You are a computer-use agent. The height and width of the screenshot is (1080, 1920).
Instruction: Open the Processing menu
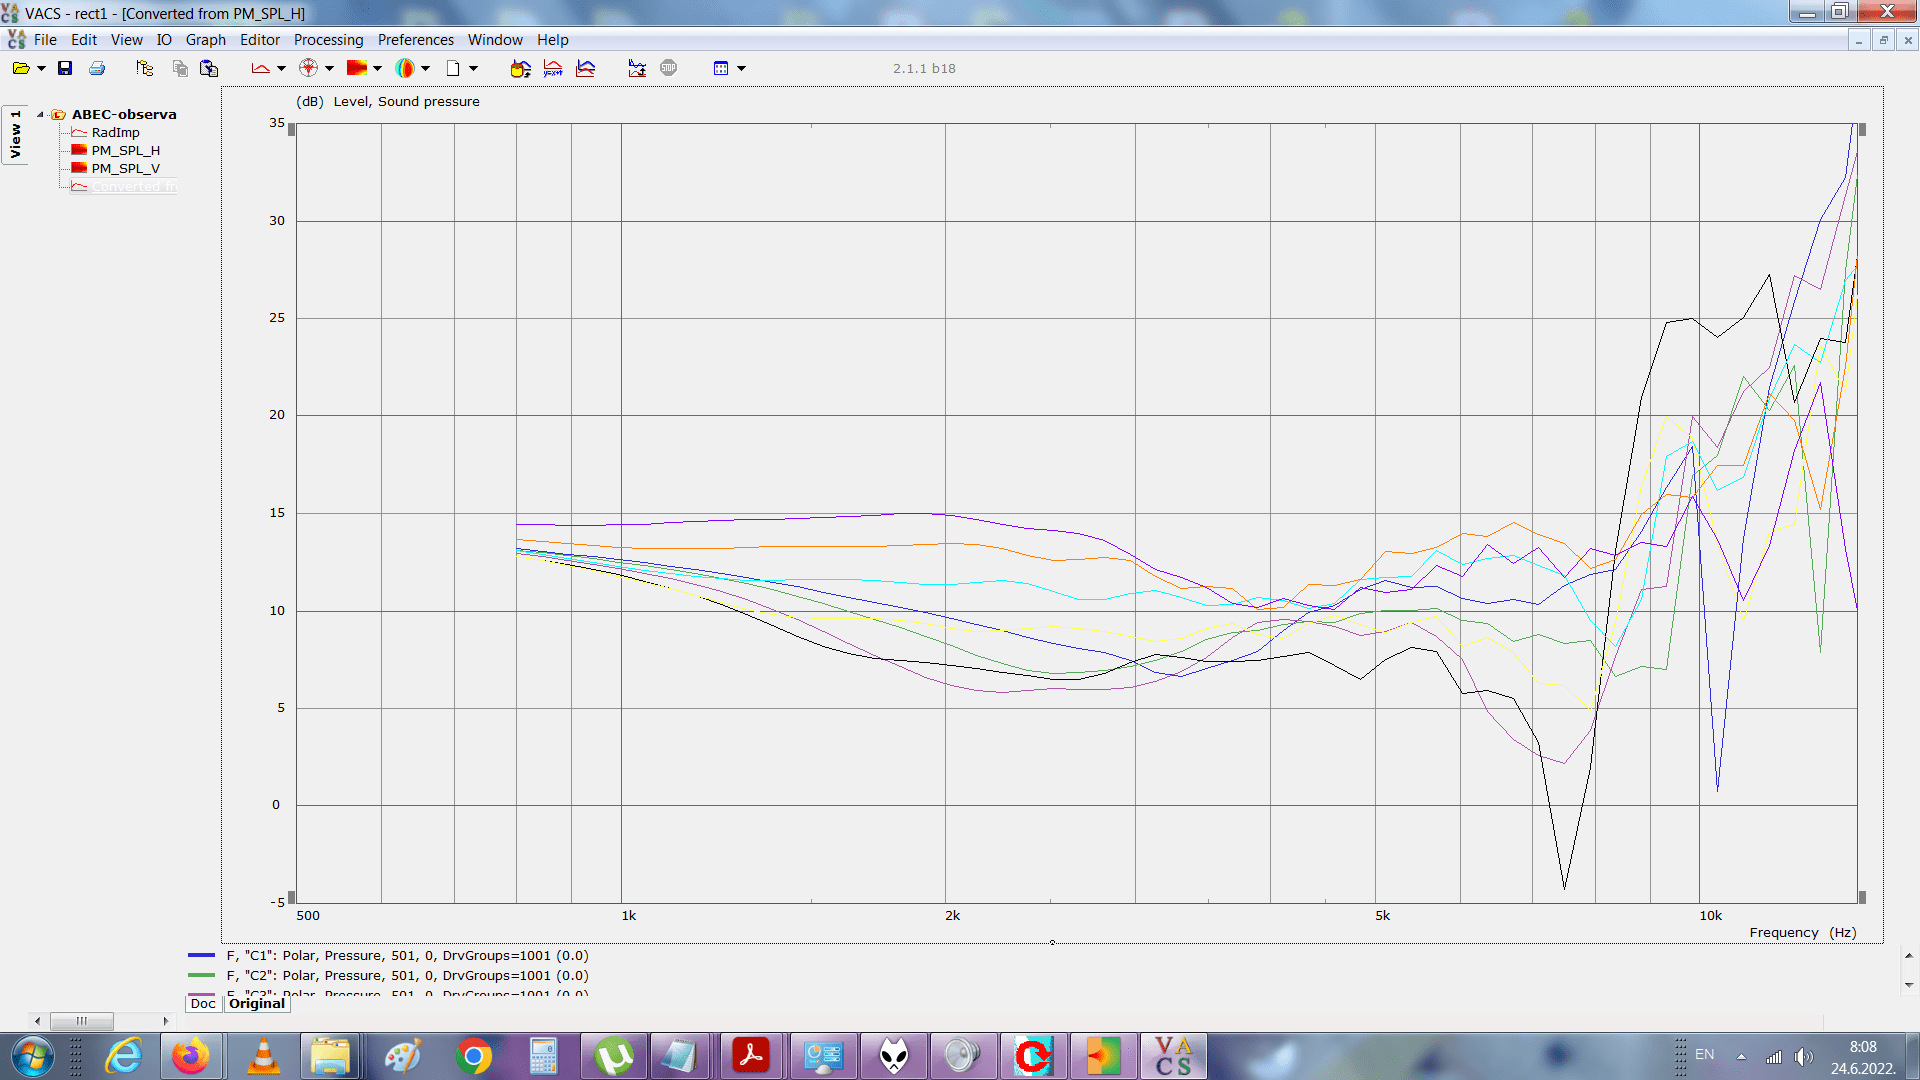[x=328, y=40]
